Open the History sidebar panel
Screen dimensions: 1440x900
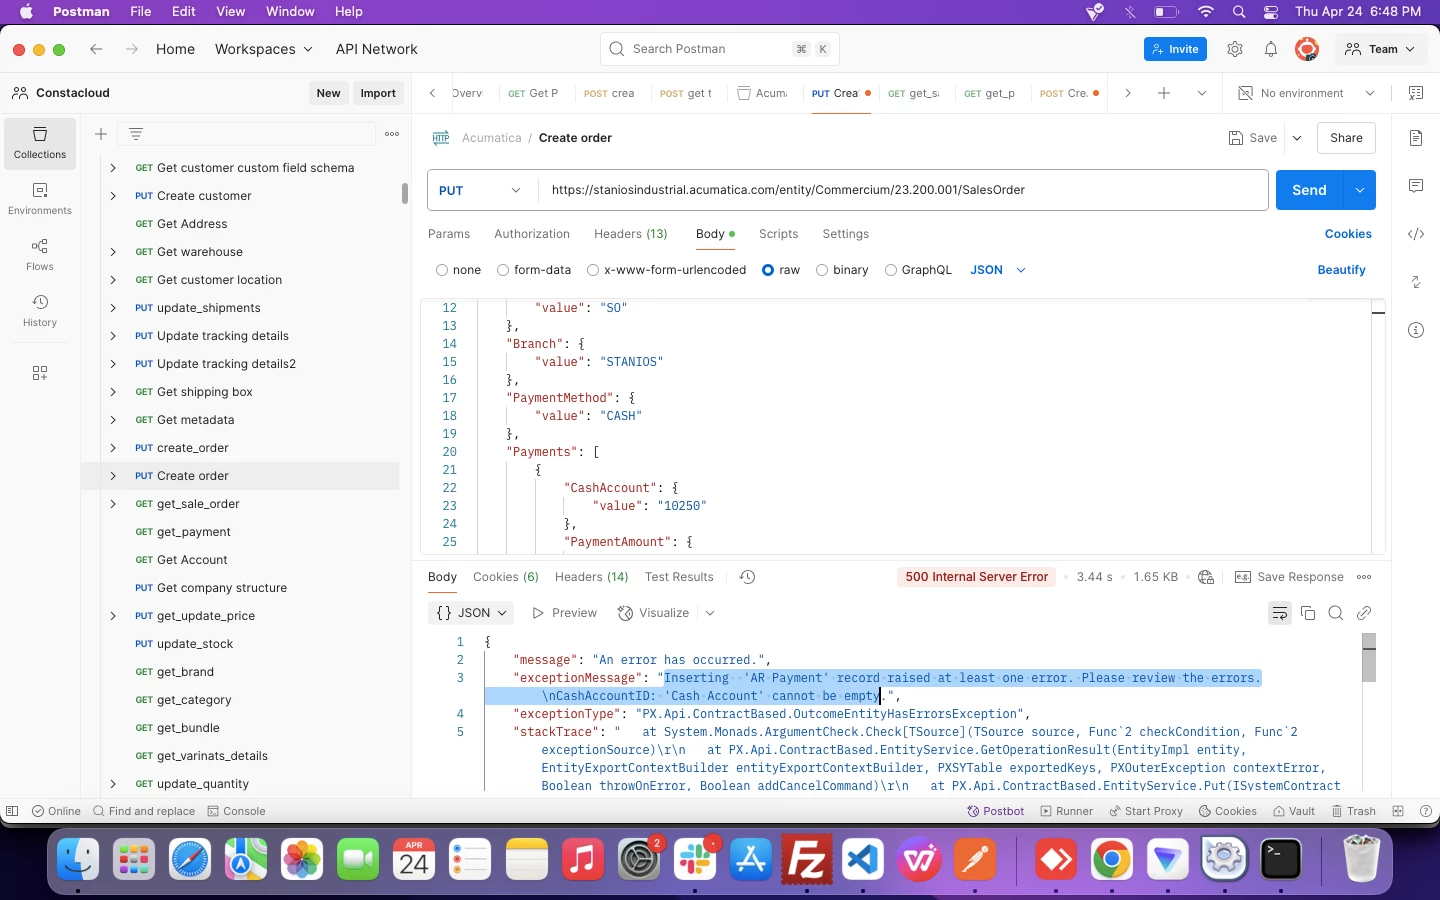click(x=40, y=311)
